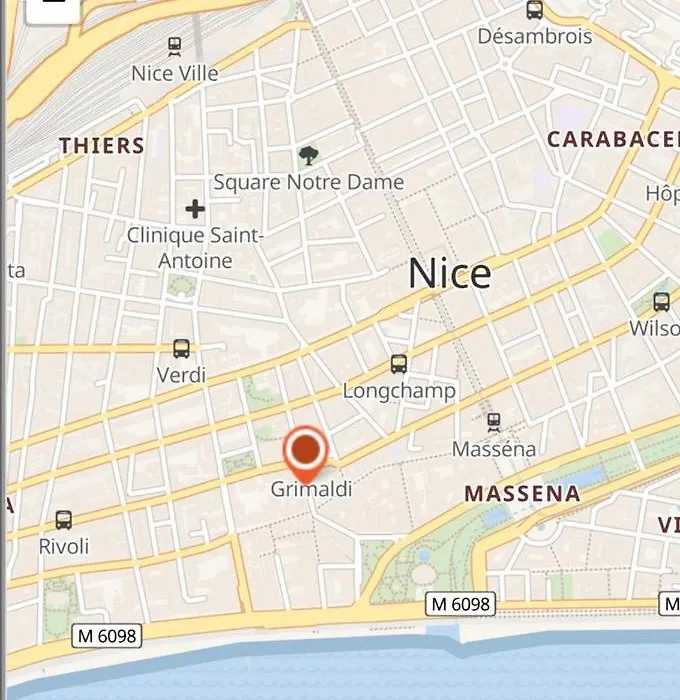
Task: Select the Longchamp bus stop icon
Action: [399, 364]
